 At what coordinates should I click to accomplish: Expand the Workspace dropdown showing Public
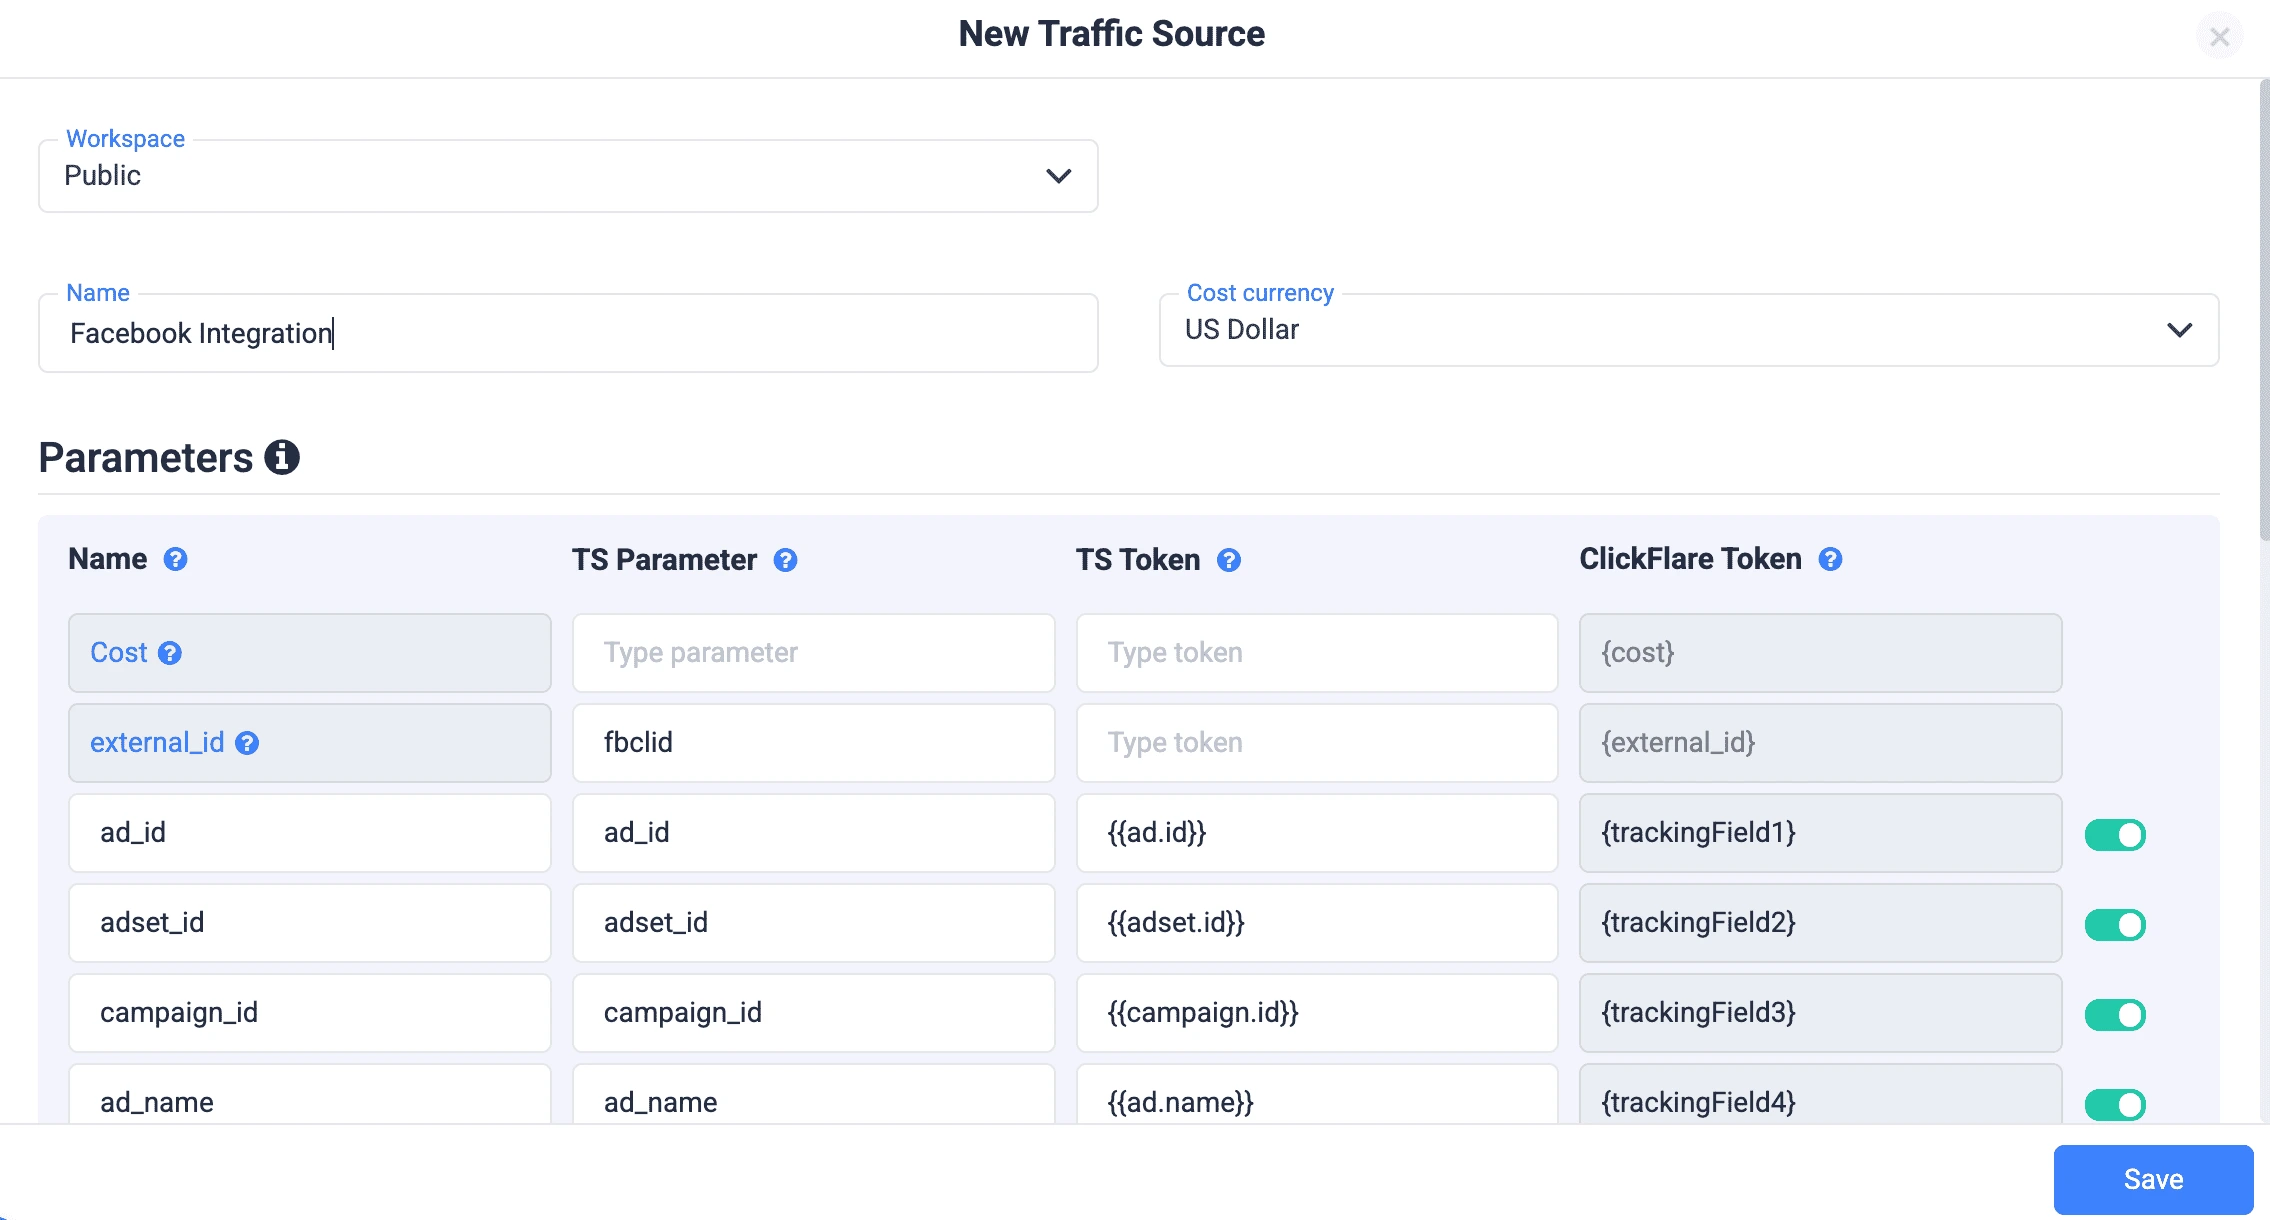coord(568,176)
